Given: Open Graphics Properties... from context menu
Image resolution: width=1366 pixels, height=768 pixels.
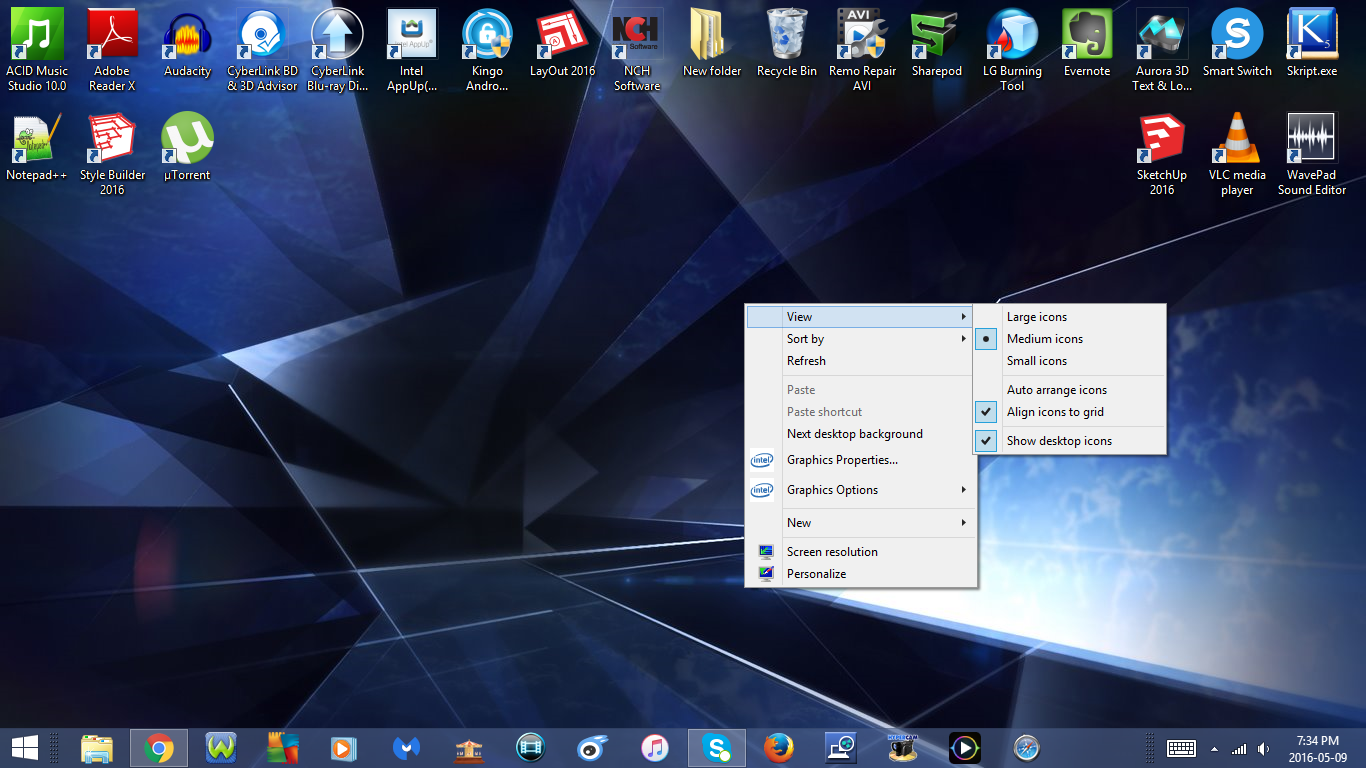Looking at the screenshot, I should pos(860,460).
